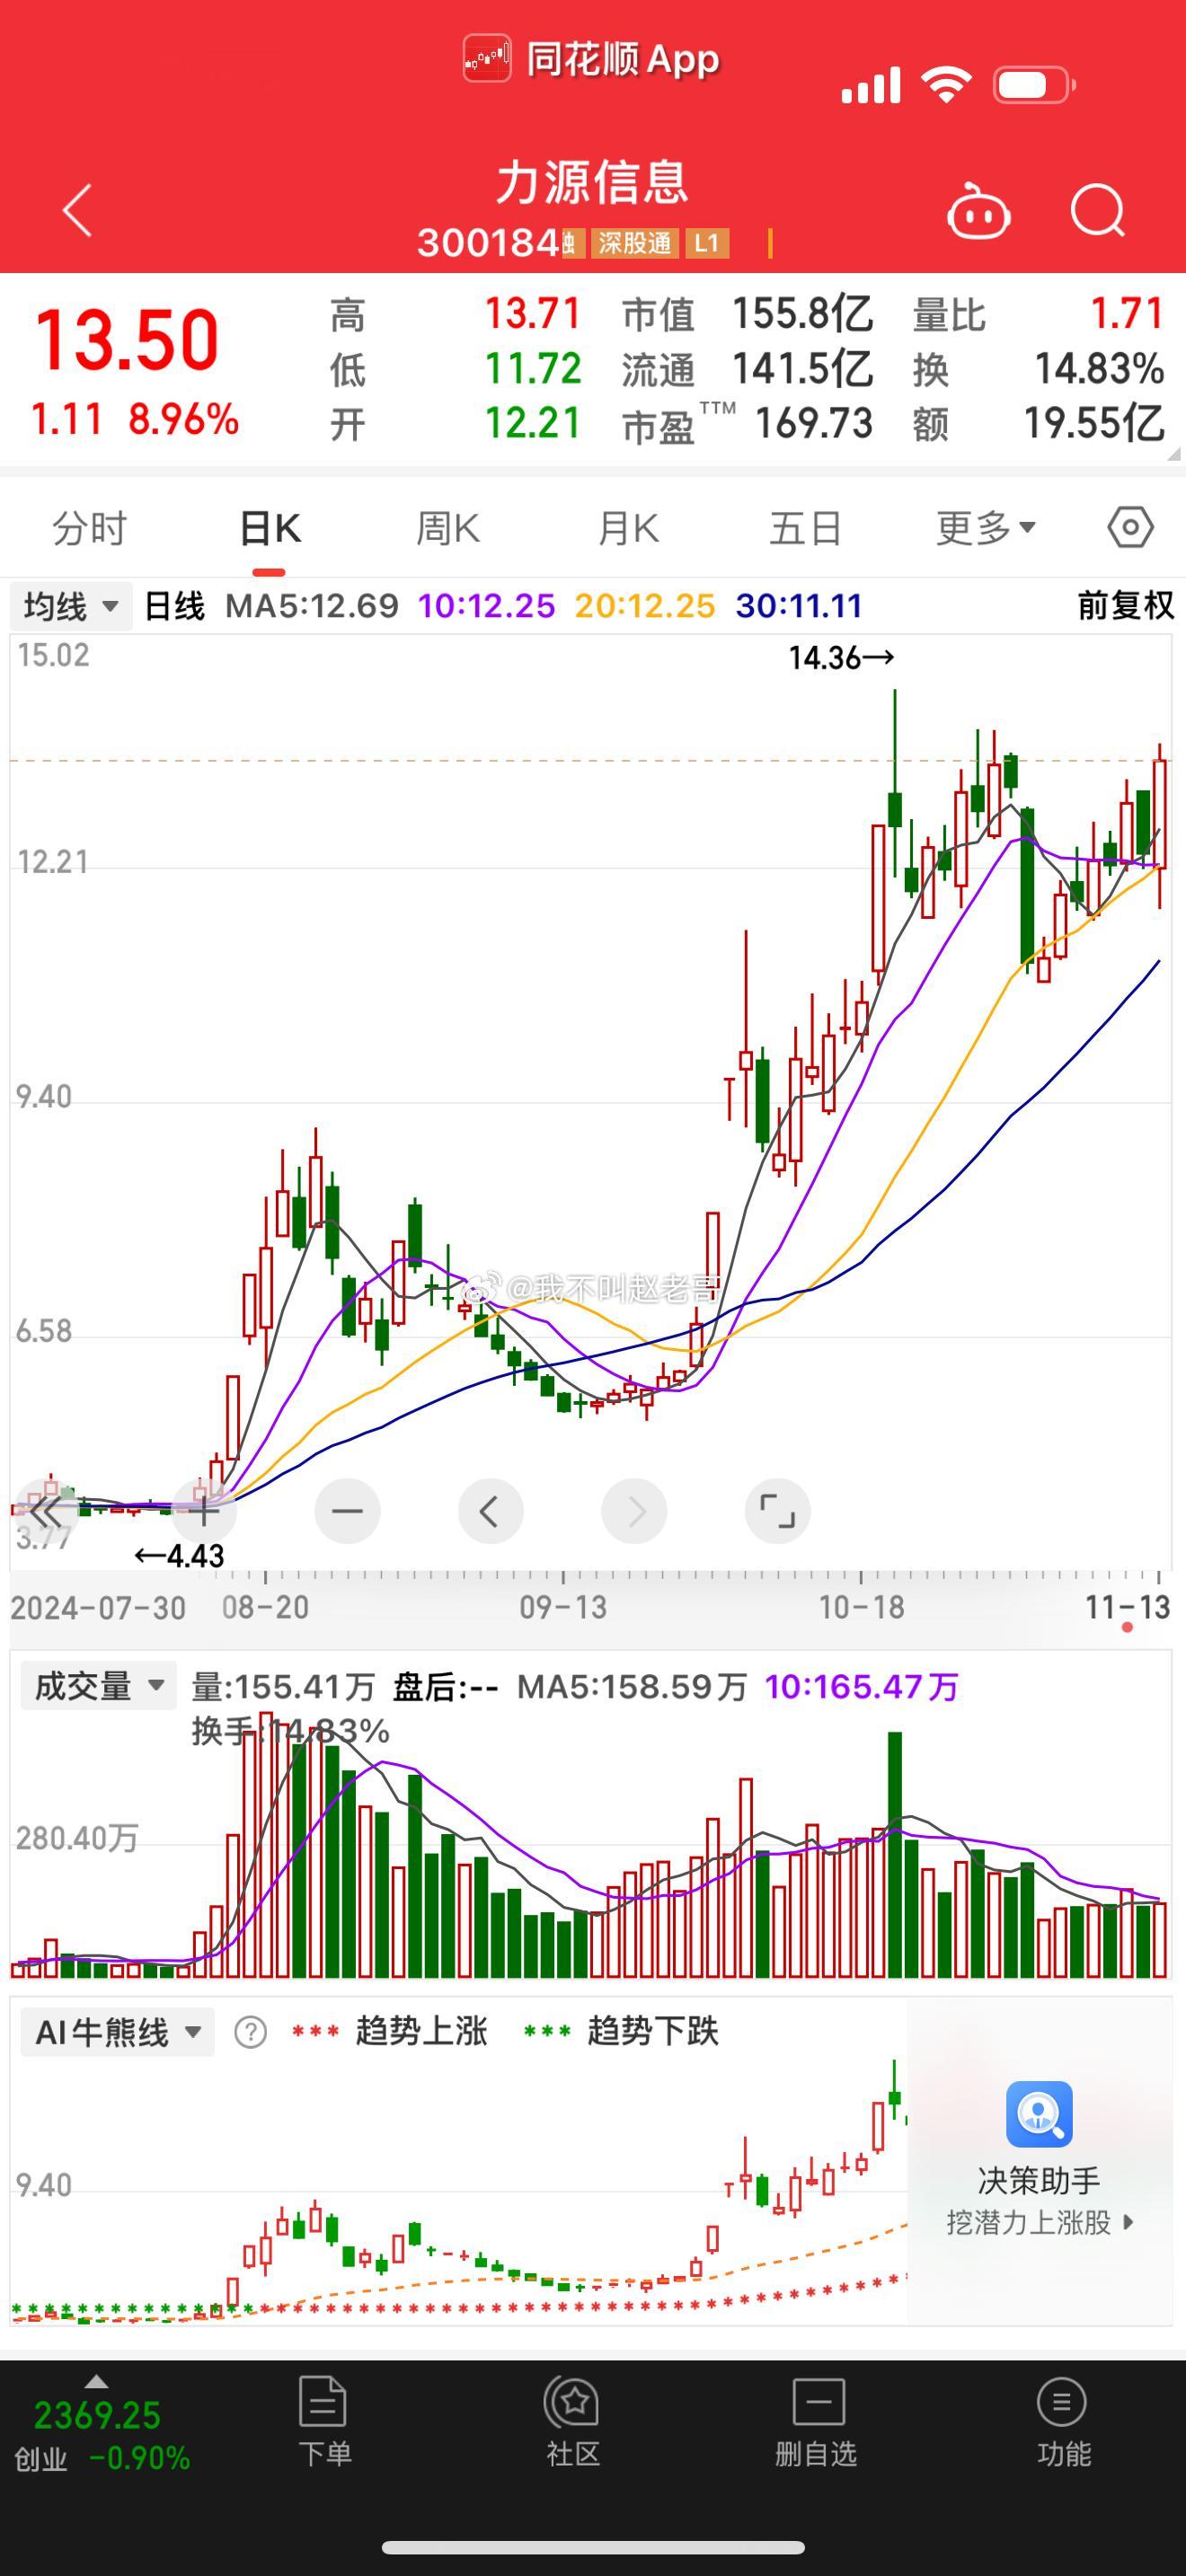Open 决策助手 magnifier icon

[1039, 2114]
